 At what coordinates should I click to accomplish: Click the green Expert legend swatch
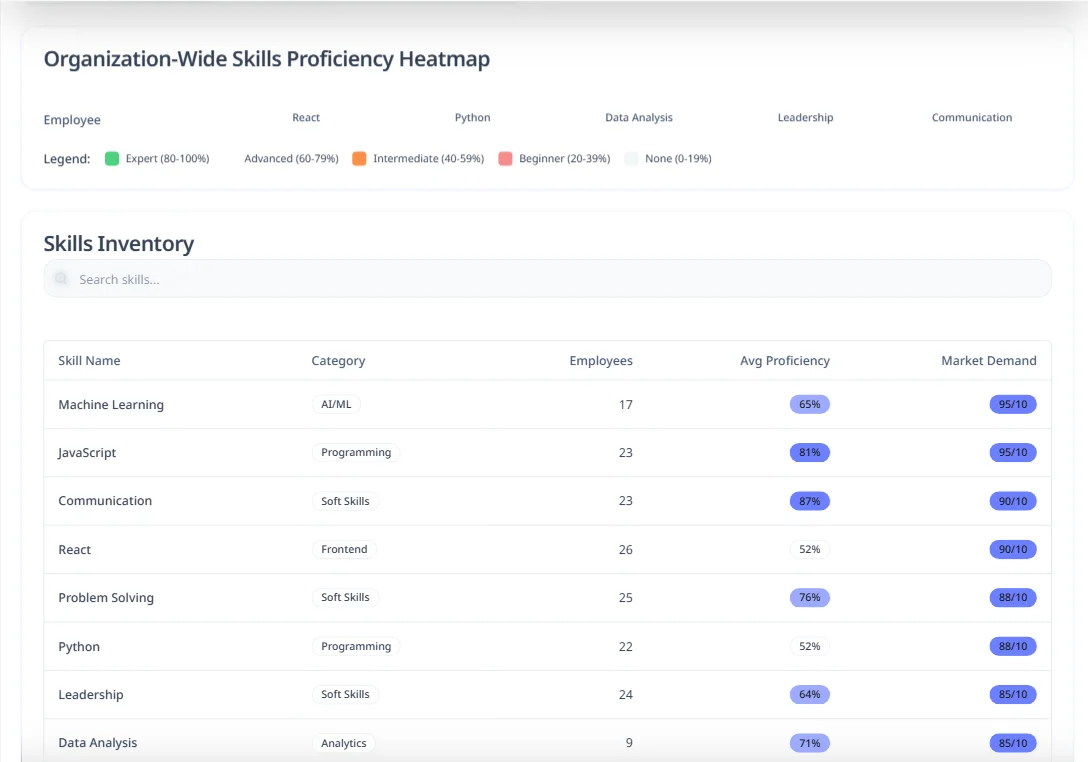pos(112,158)
